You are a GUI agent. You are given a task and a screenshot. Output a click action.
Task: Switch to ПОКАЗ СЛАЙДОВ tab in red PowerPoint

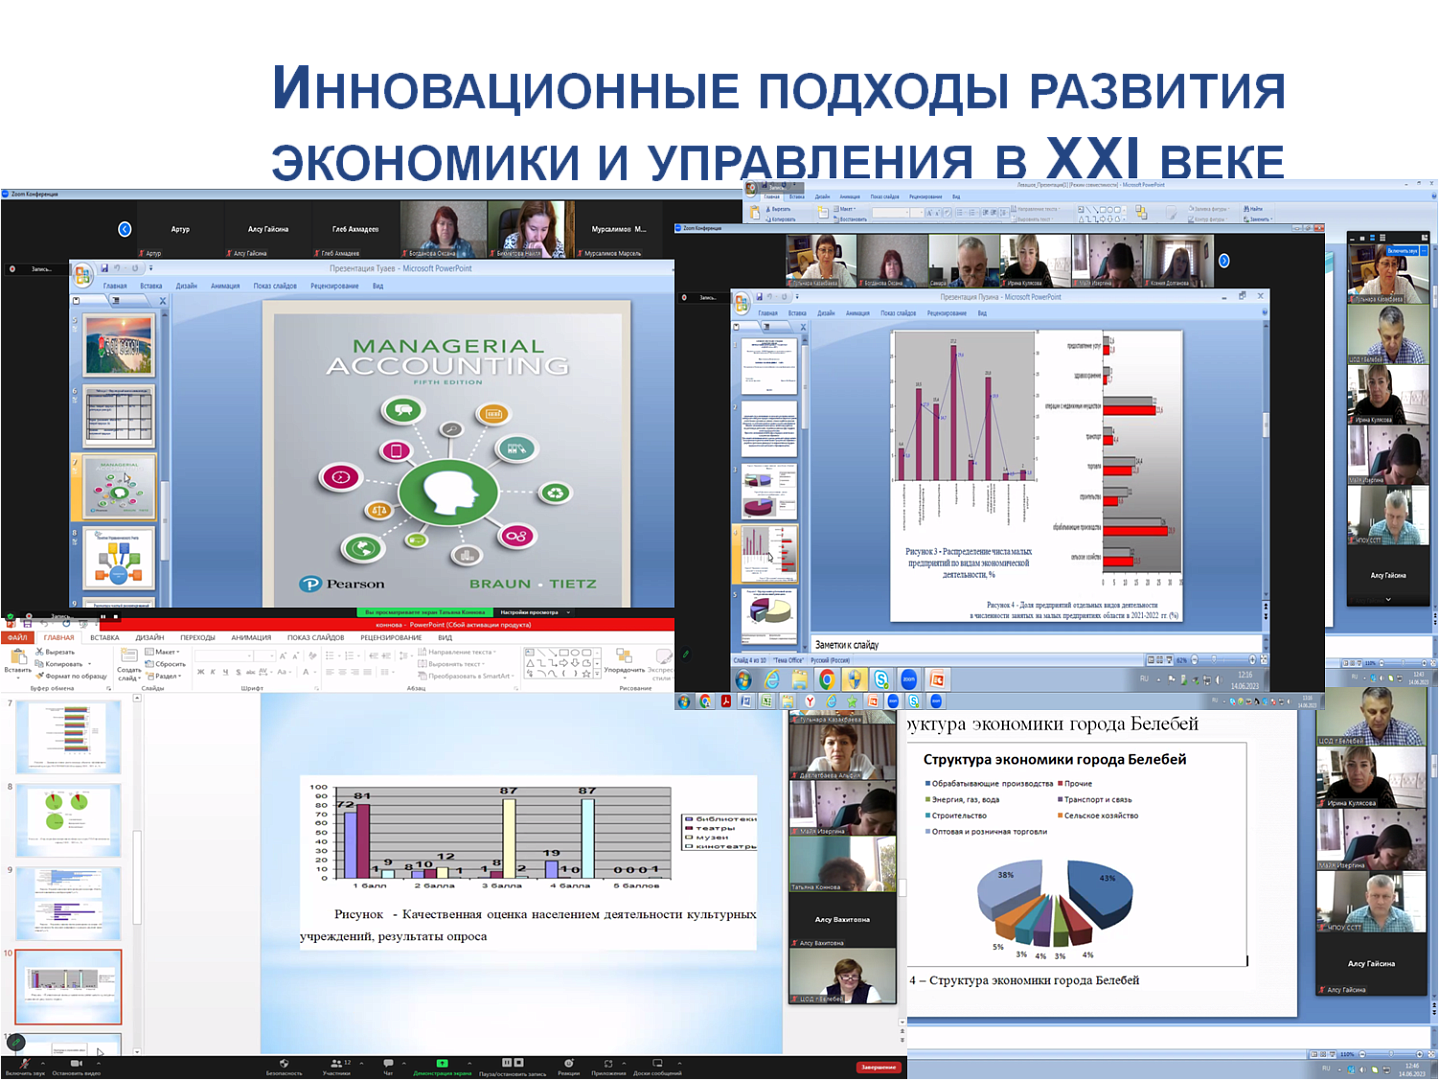316,637
